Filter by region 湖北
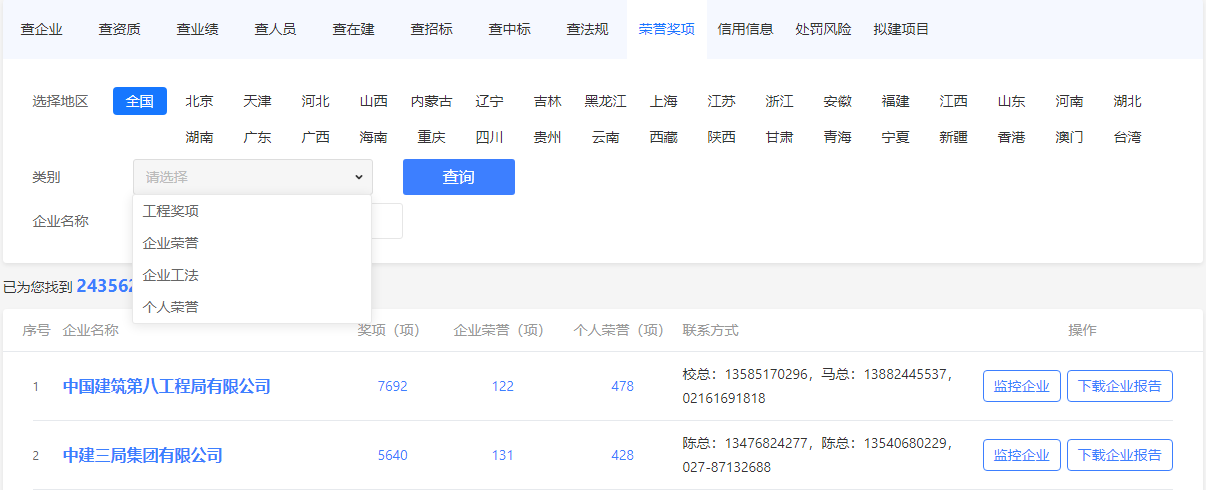The height and width of the screenshot is (490, 1206). 1128,101
